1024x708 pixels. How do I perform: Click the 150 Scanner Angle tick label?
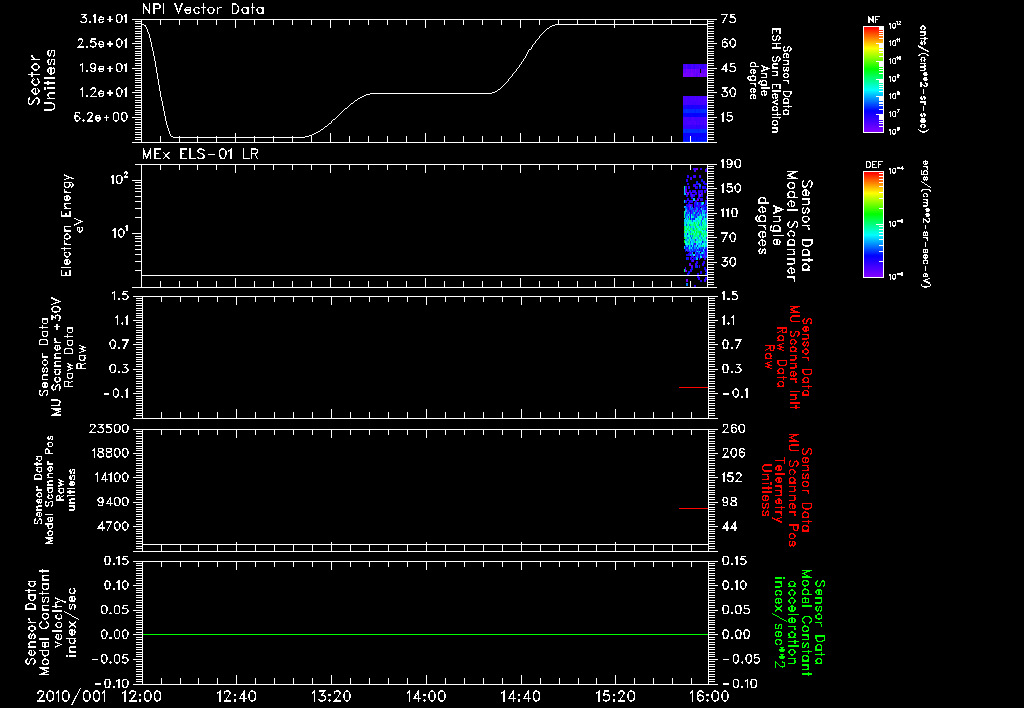[x=731, y=188]
